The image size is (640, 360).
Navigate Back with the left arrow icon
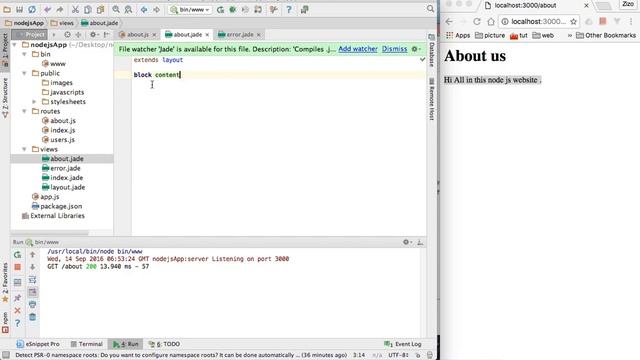[144, 9]
